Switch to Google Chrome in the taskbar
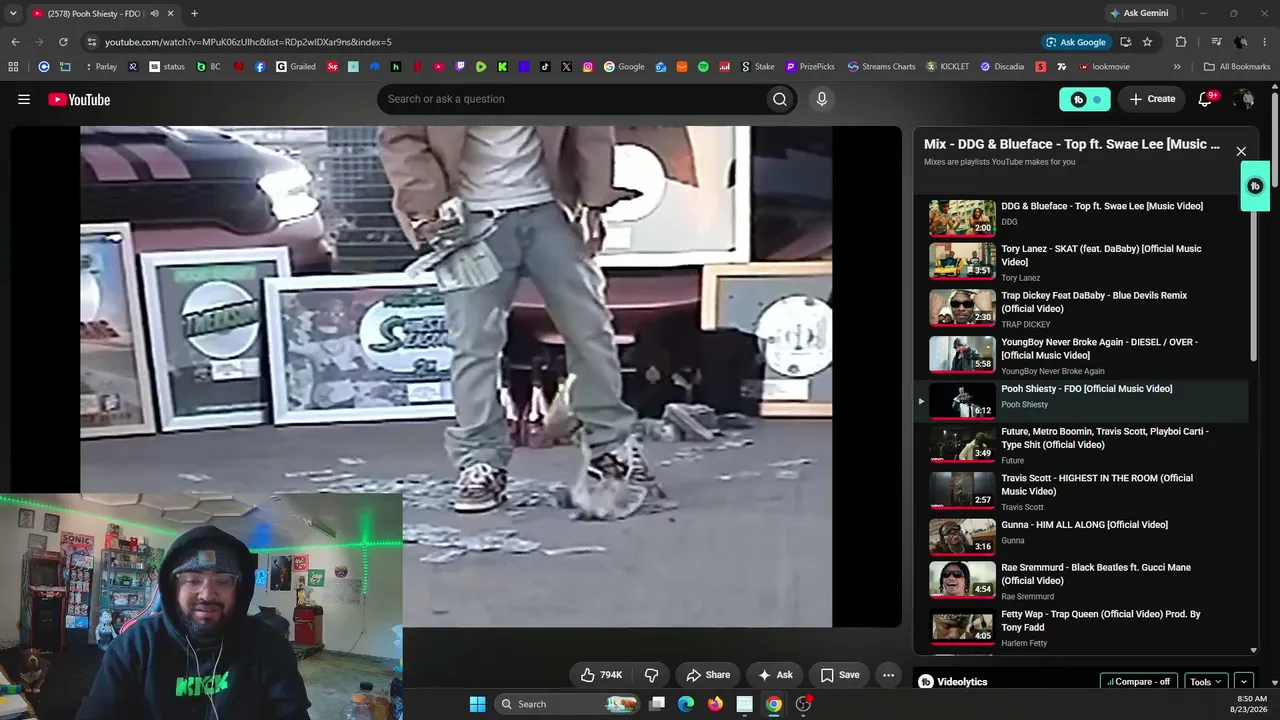Screen dimensions: 1280x720 point(774,704)
